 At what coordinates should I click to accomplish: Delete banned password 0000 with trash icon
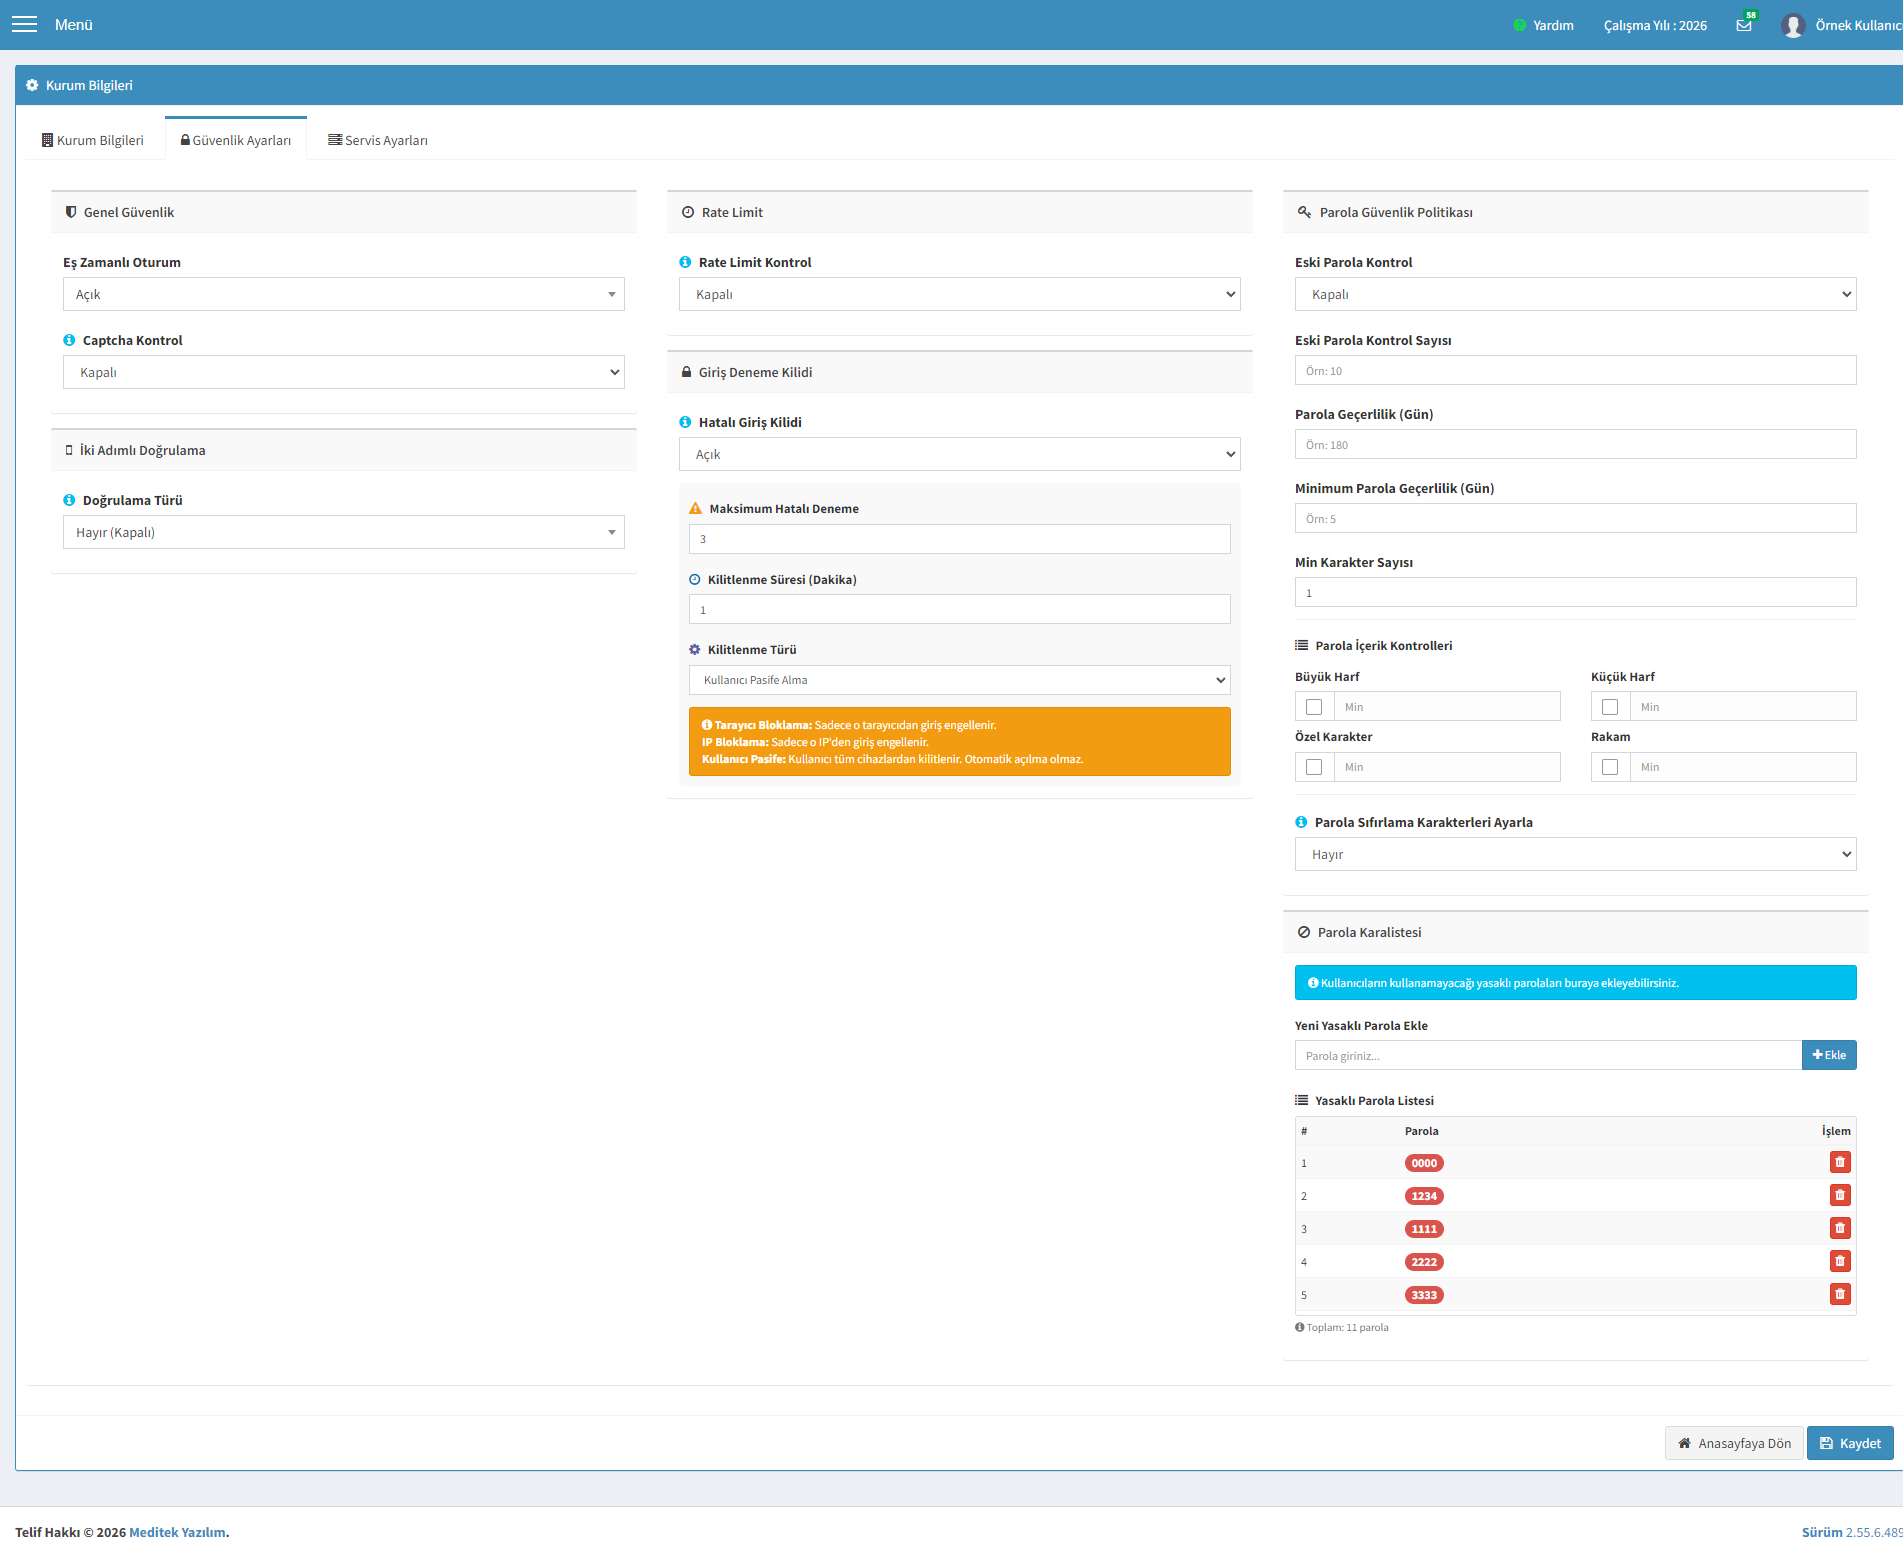pos(1840,1162)
